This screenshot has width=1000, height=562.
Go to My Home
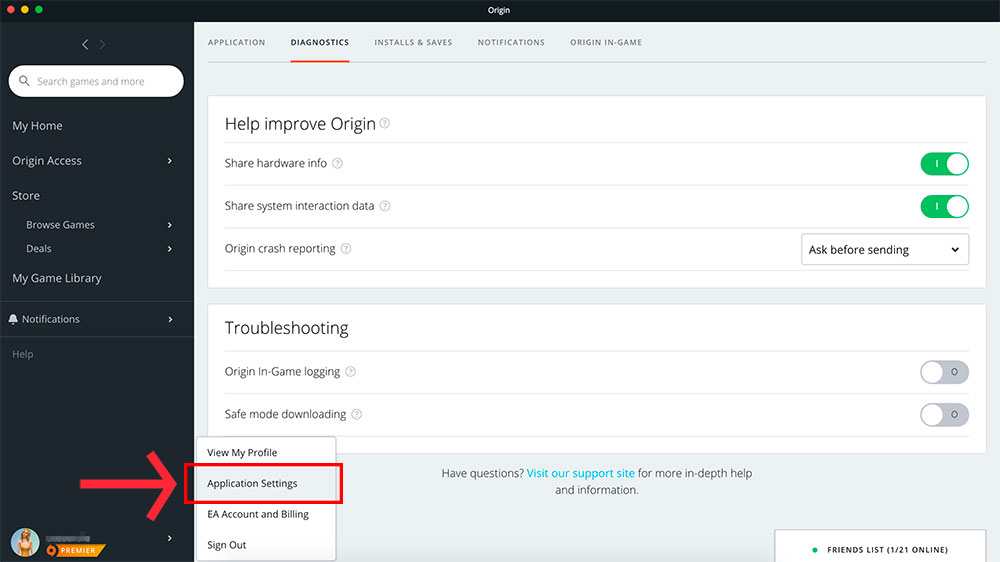point(37,126)
